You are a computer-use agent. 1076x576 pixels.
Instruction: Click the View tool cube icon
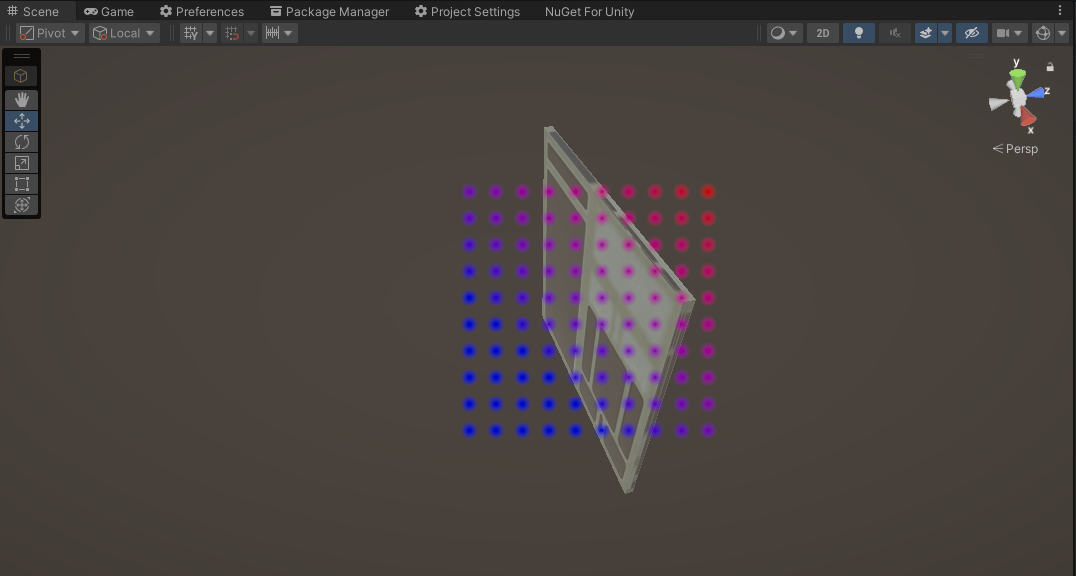(x=21, y=76)
